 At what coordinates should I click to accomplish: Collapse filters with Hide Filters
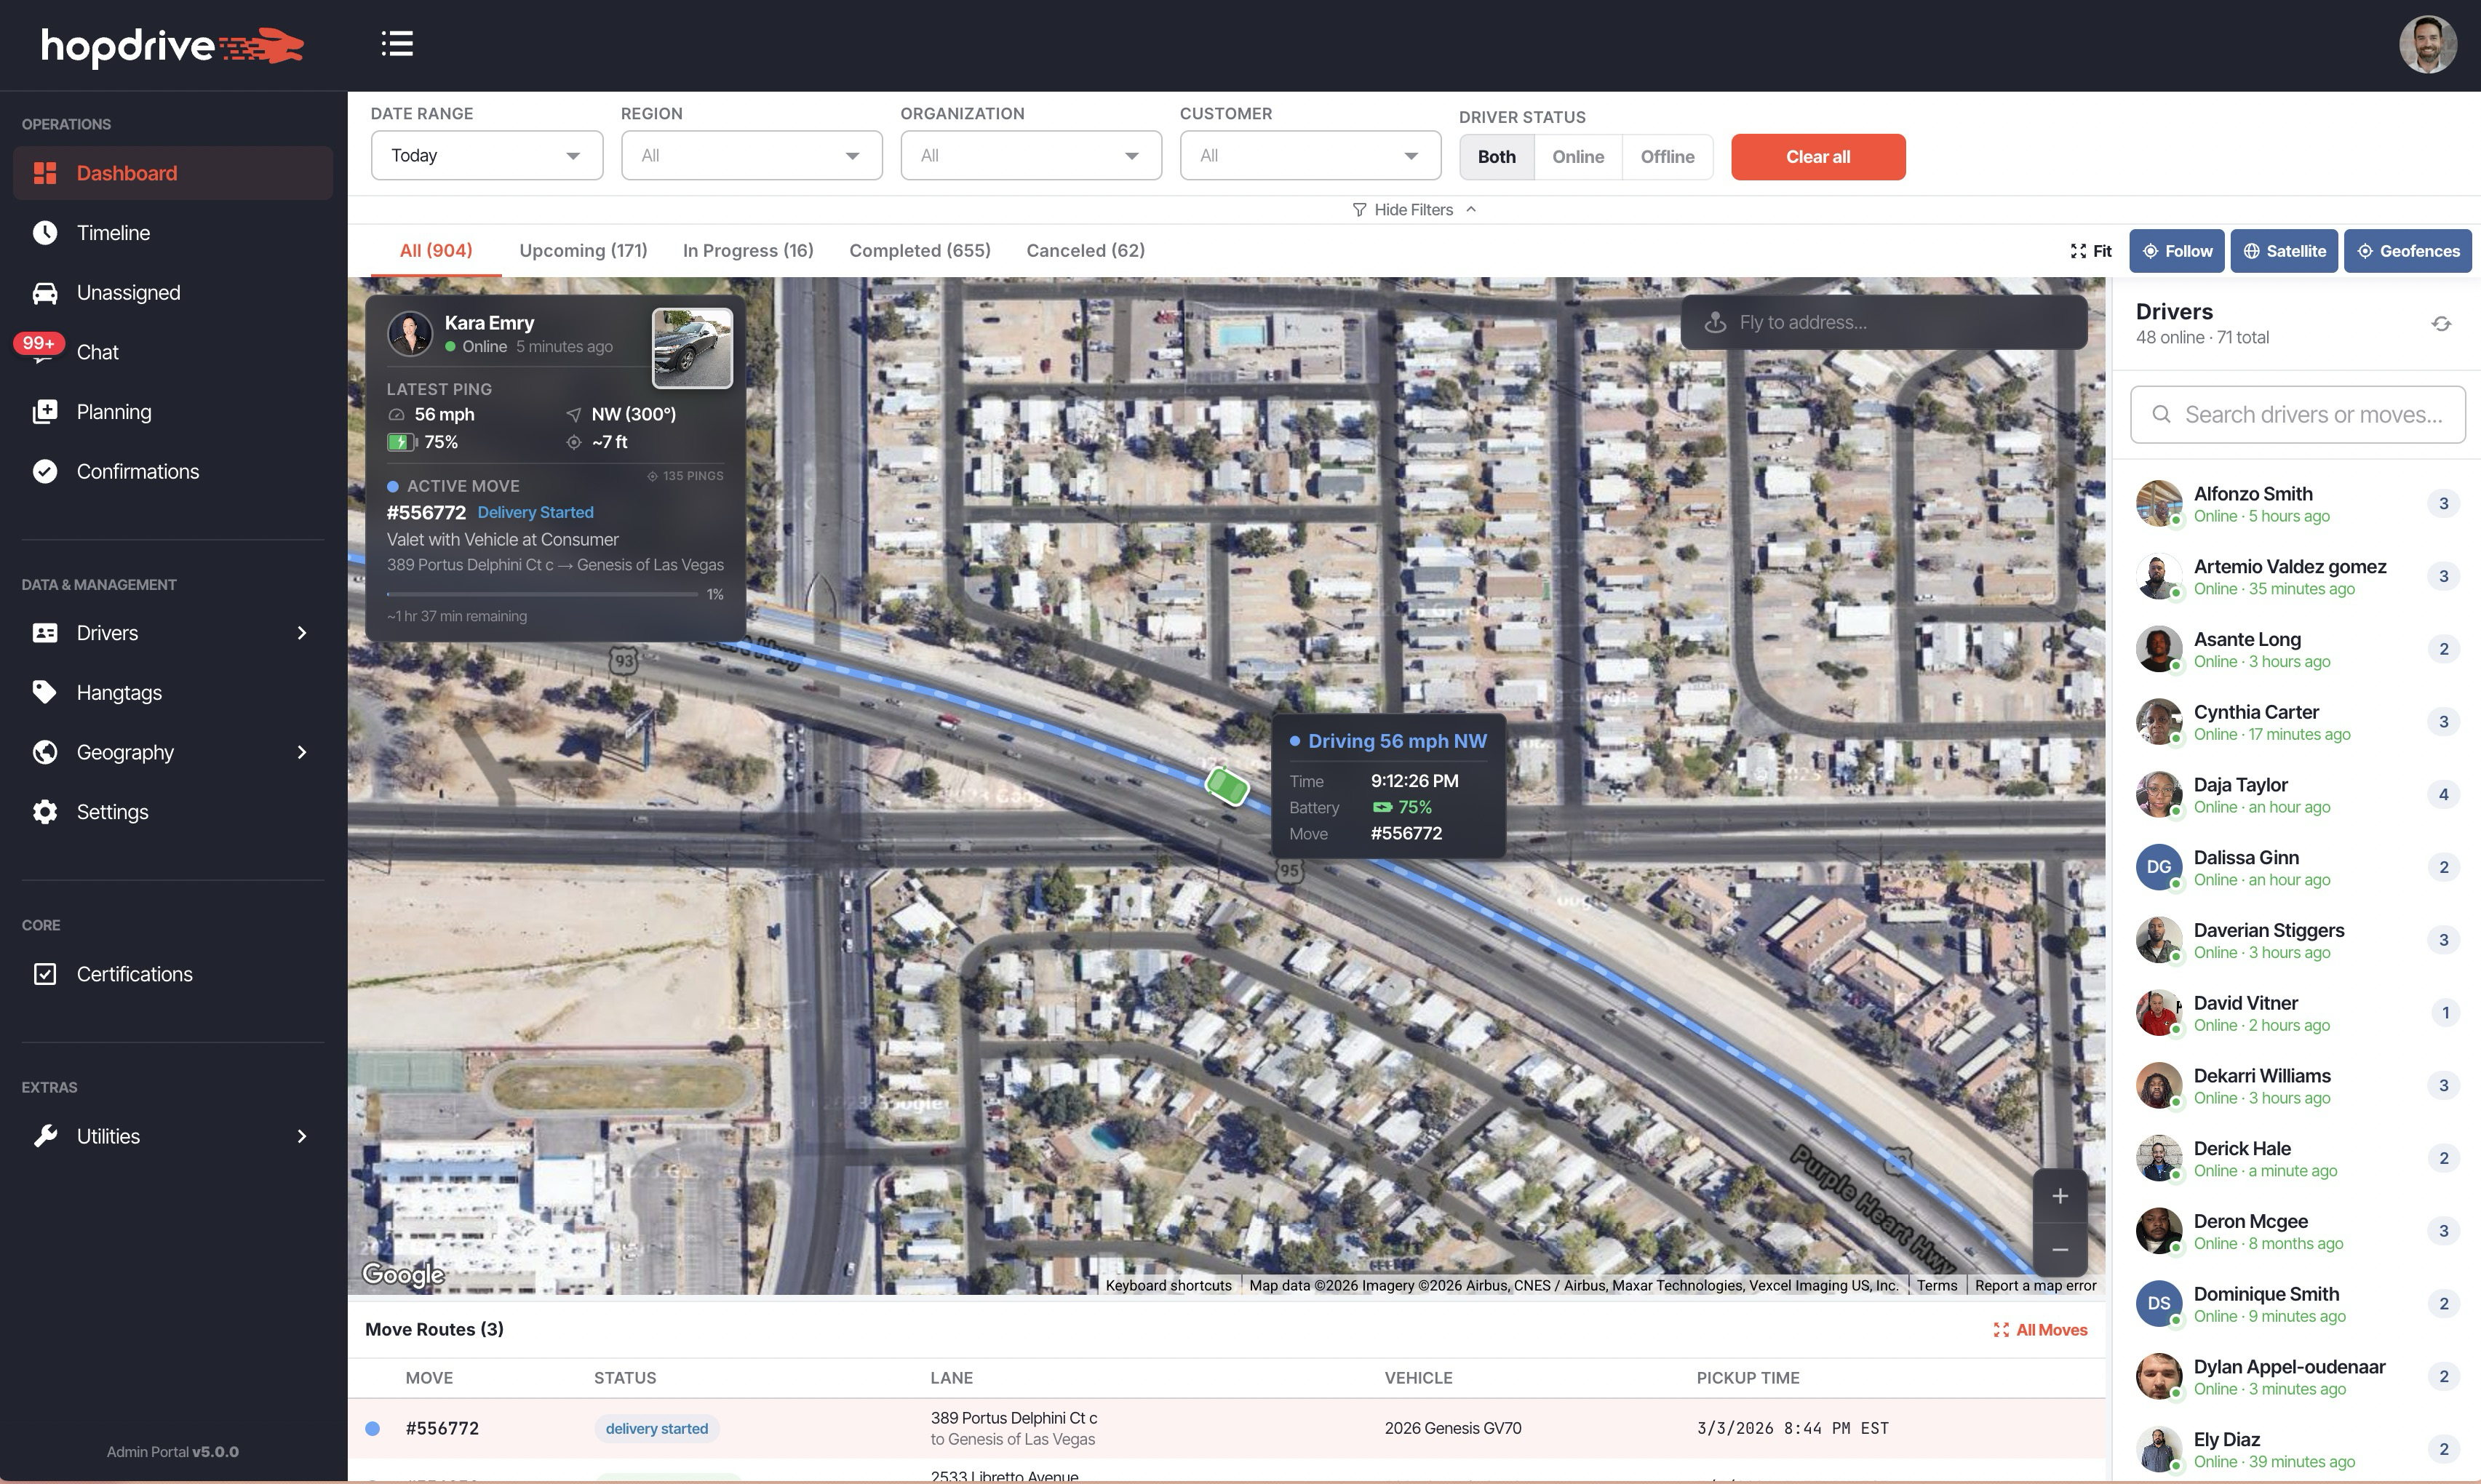tap(1413, 209)
